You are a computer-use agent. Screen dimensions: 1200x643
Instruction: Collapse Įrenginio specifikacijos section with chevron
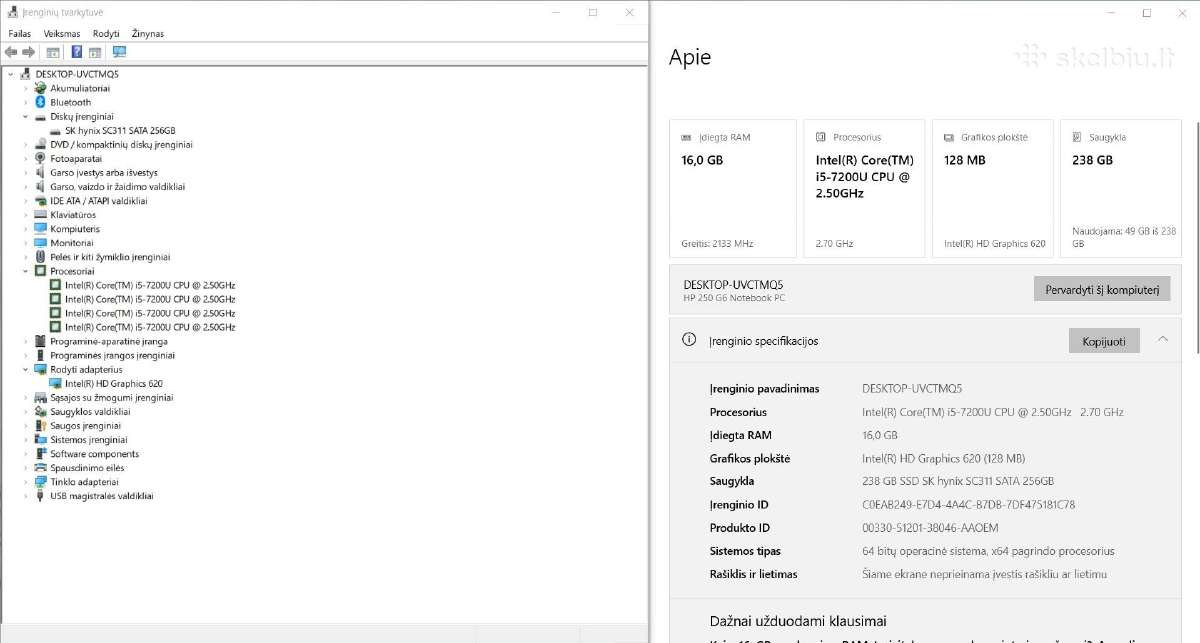click(1163, 340)
